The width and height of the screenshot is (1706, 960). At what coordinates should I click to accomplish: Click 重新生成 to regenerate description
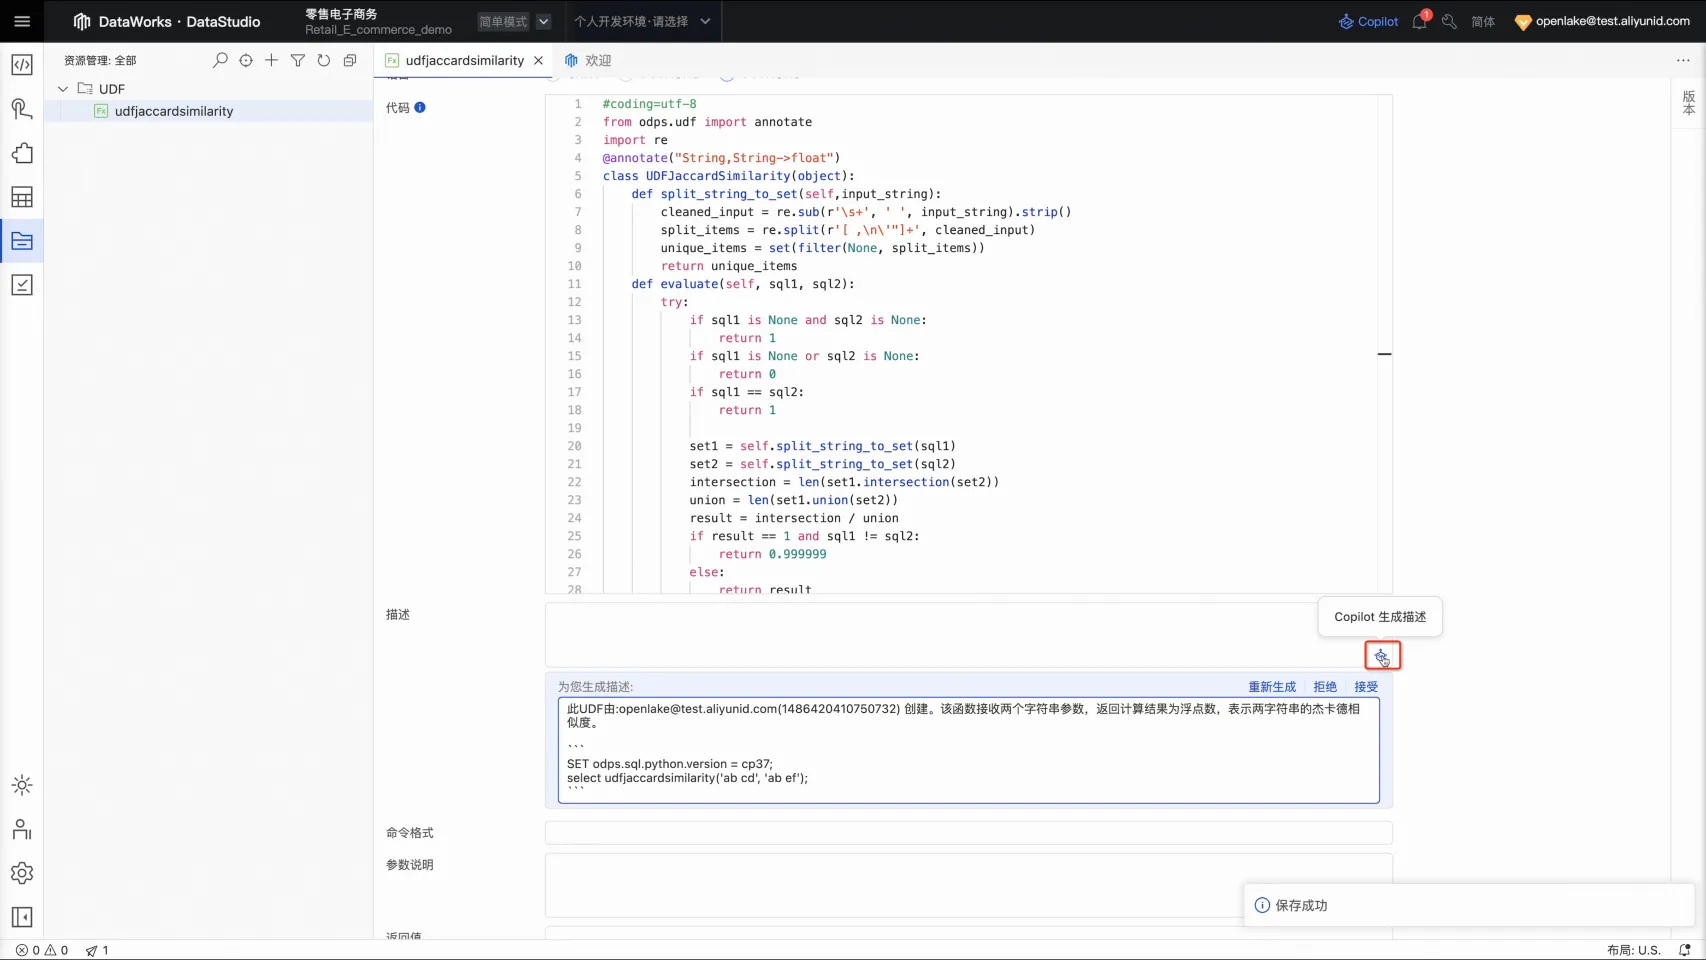1271,687
